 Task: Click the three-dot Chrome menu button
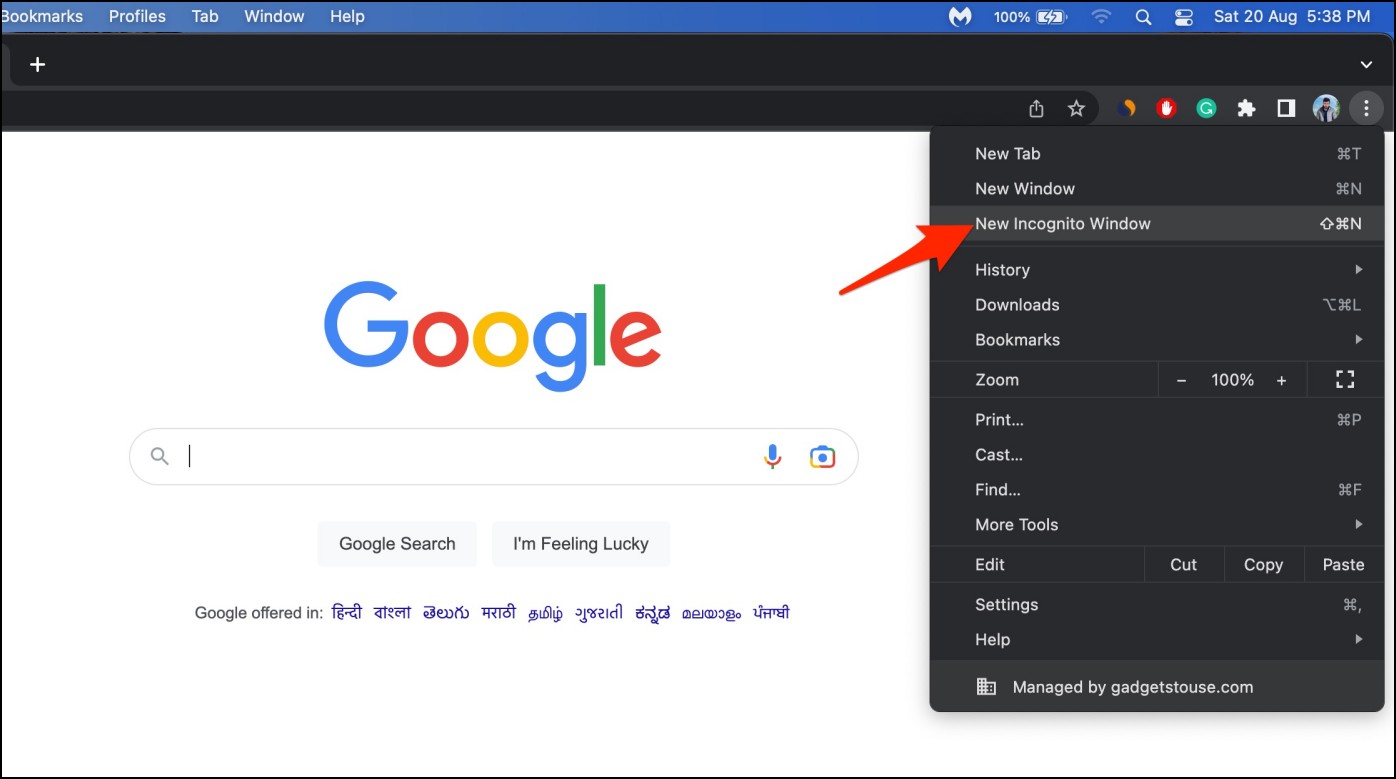coord(1366,108)
